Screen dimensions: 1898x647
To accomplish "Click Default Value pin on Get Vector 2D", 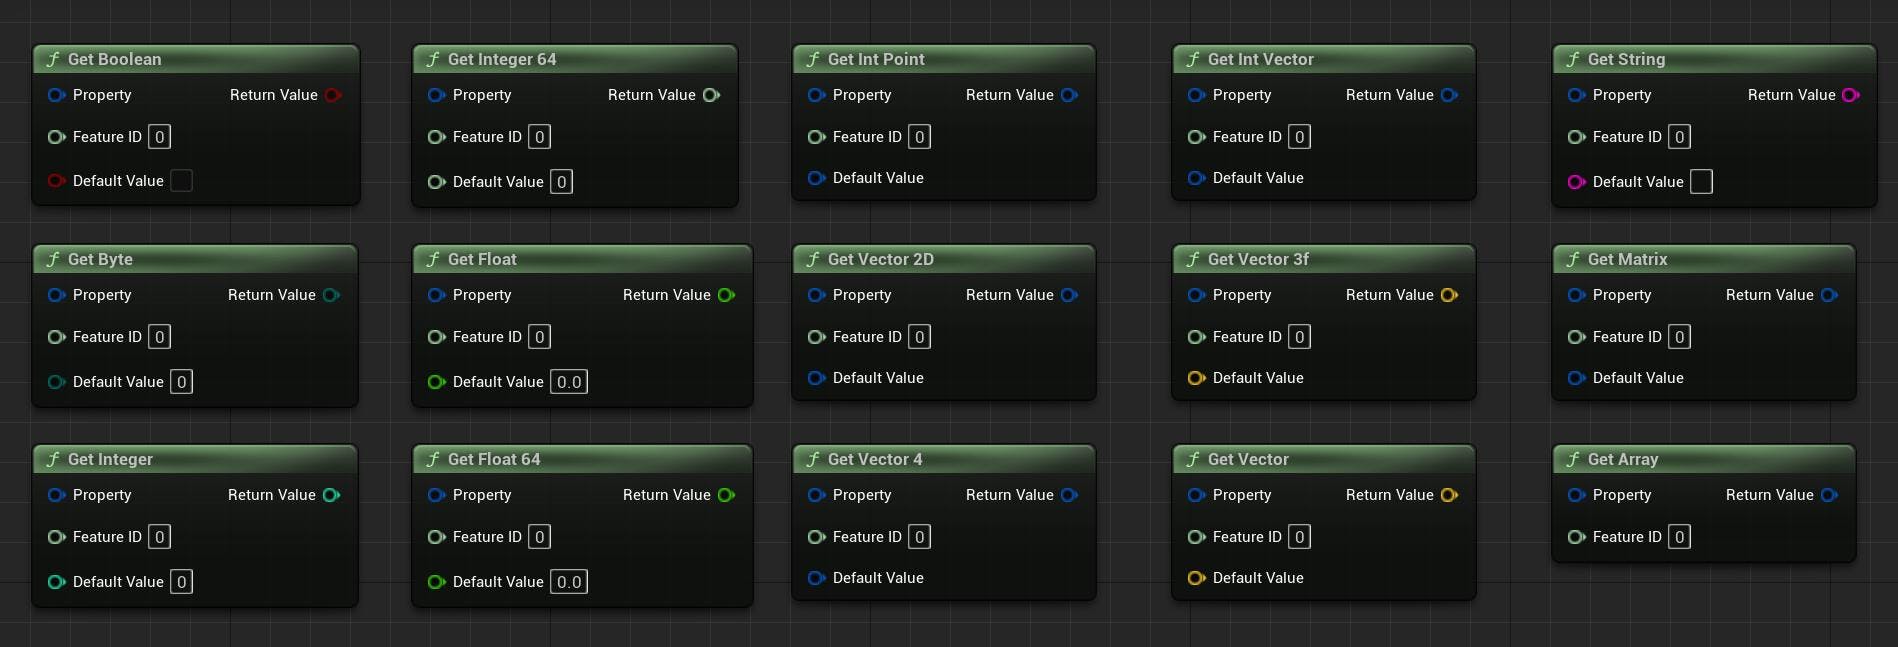I will click(816, 378).
